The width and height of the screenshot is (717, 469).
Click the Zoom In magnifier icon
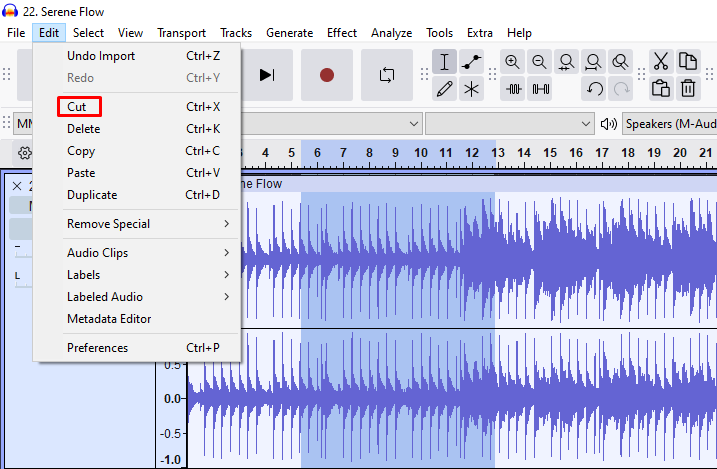click(x=512, y=62)
